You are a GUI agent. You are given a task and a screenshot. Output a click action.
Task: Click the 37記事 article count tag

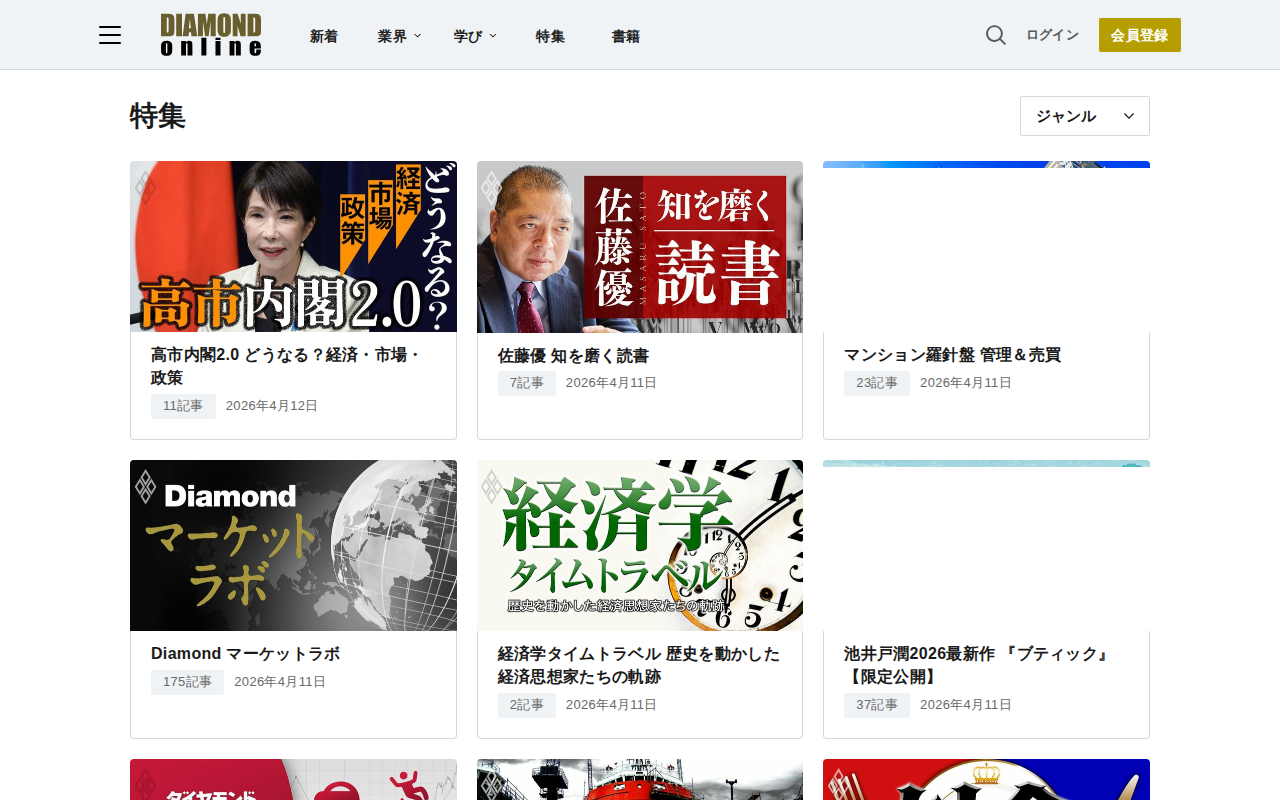point(877,705)
